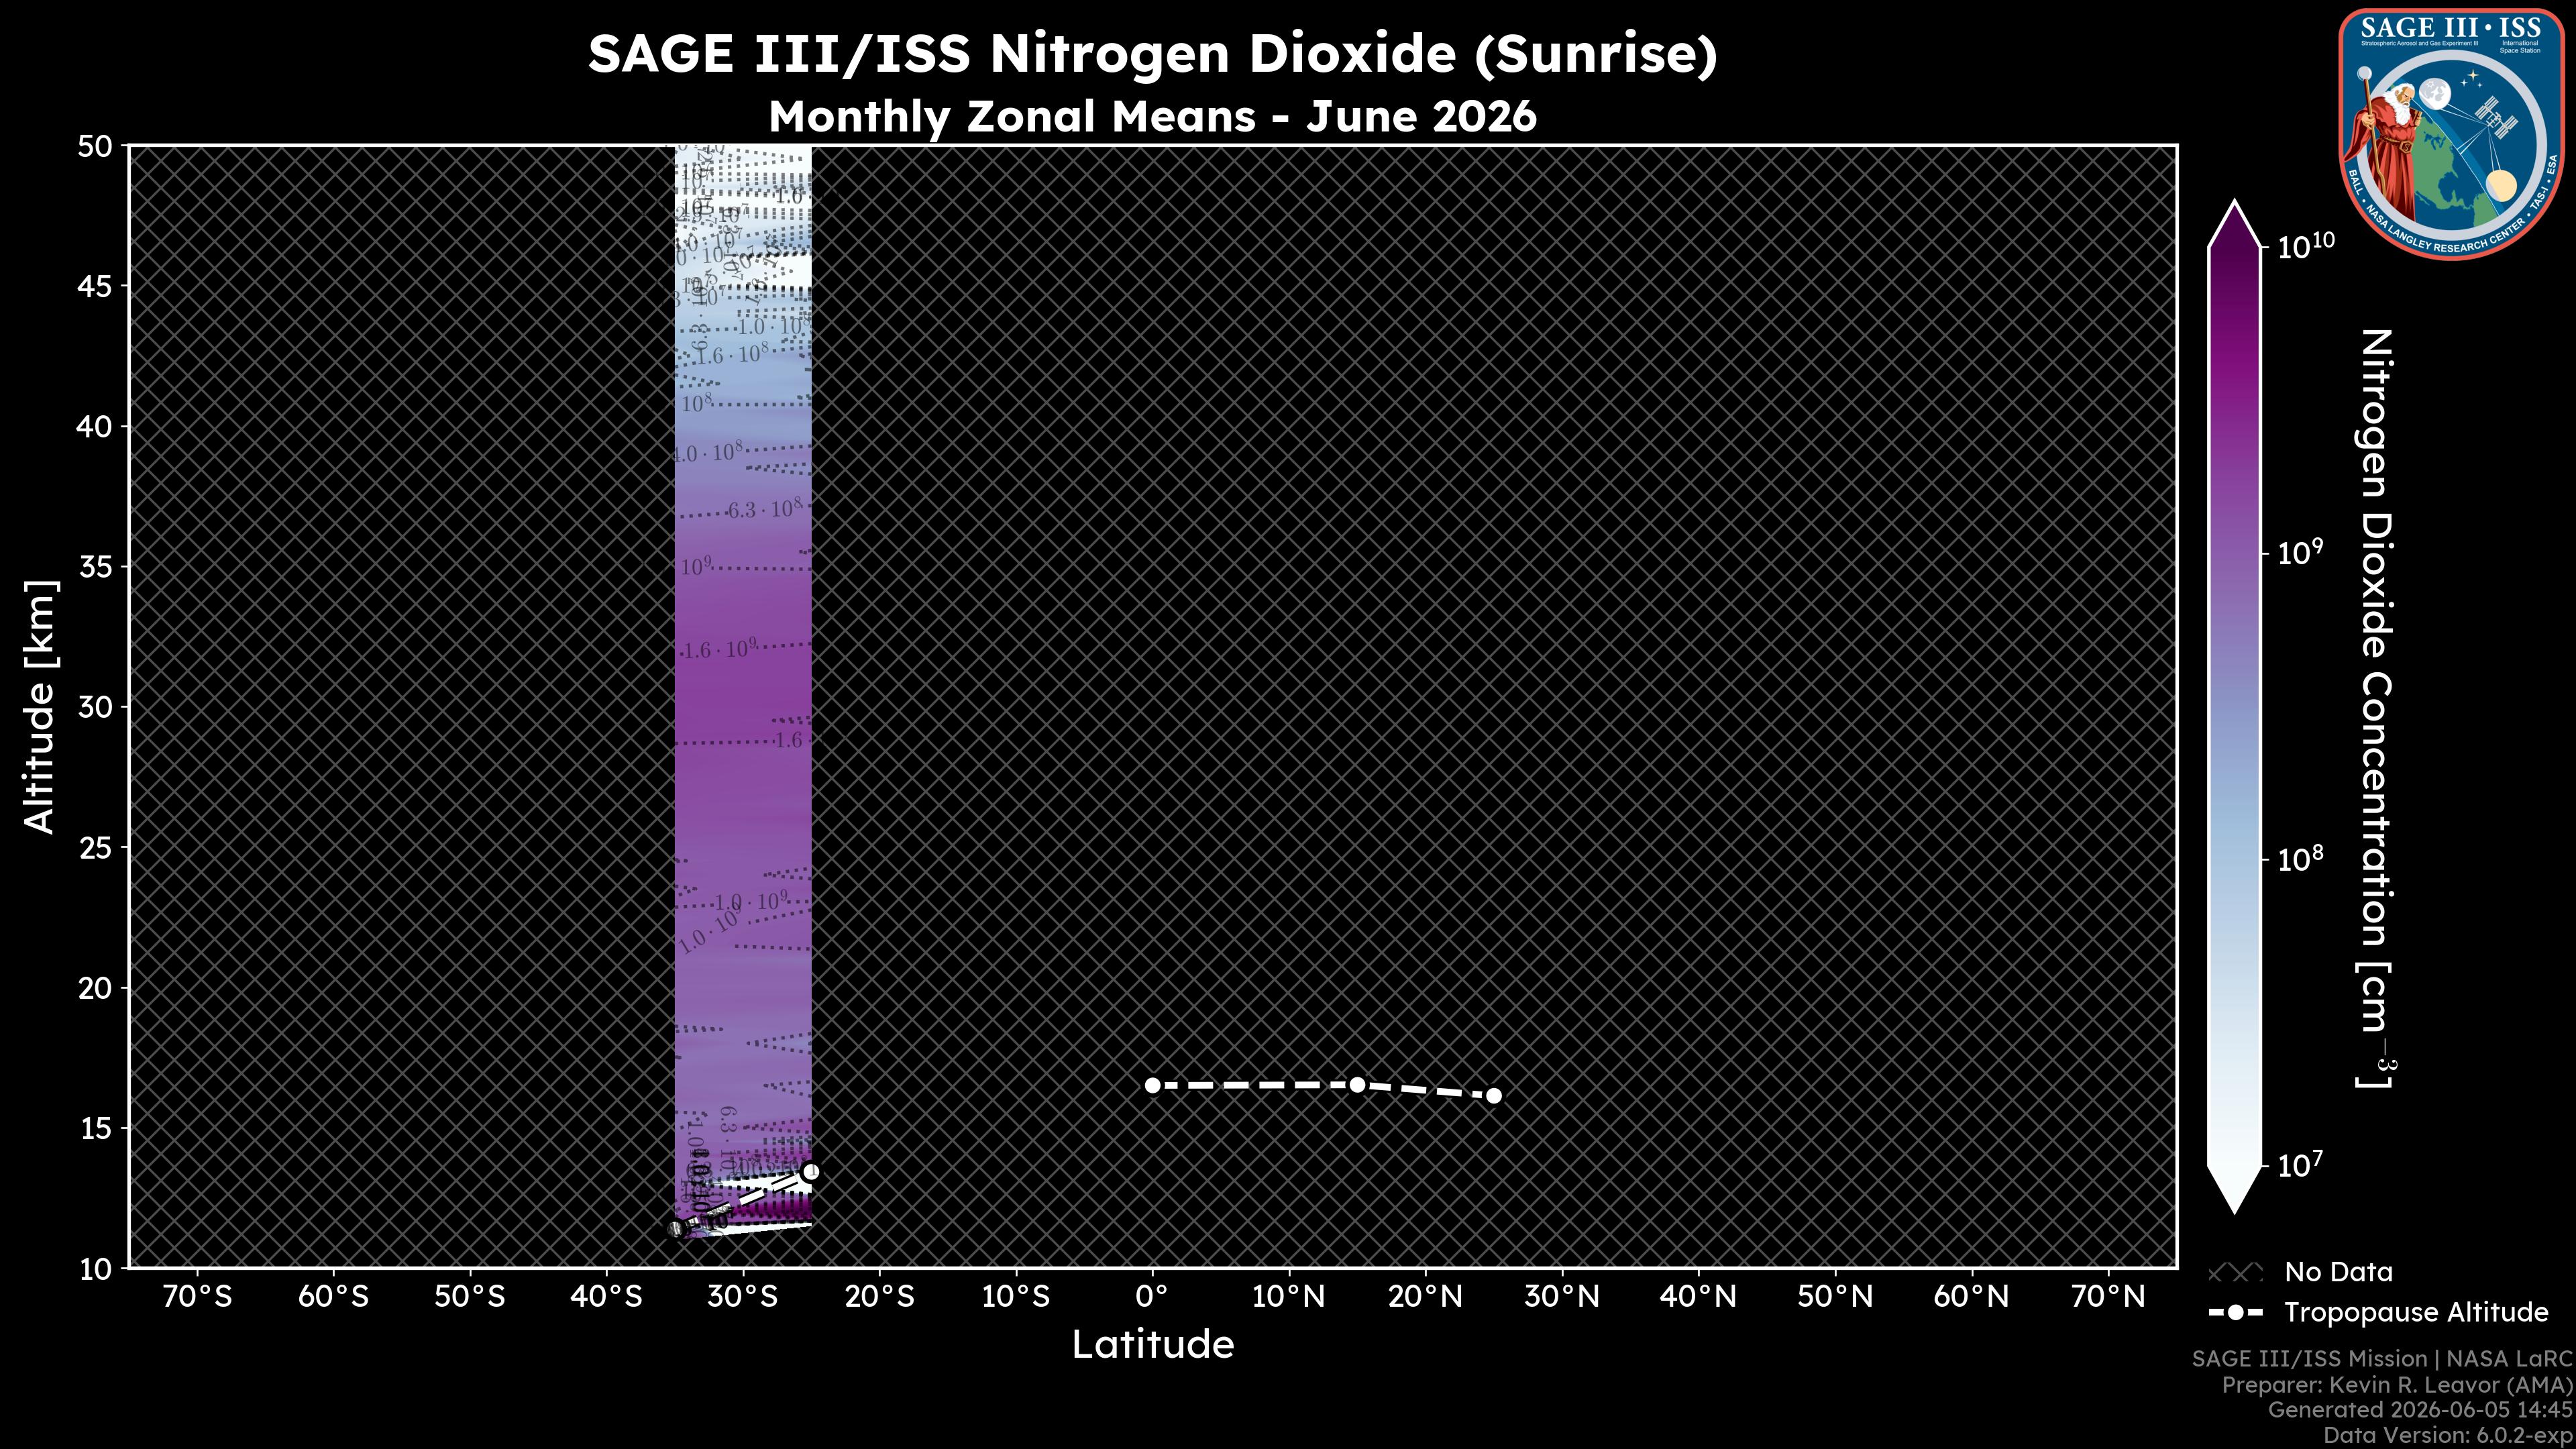Click the 0° latitude tick label
The image size is (2576, 1449).
coord(1152,1297)
